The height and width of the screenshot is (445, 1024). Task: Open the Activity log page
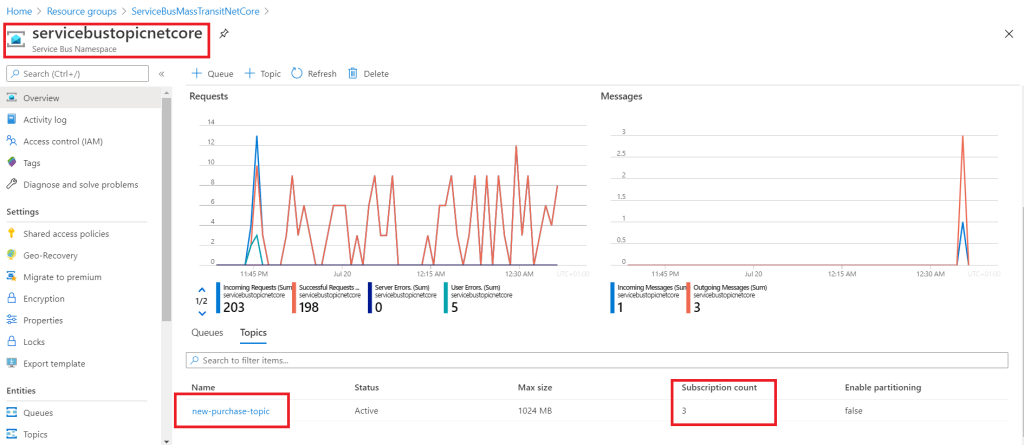point(44,120)
